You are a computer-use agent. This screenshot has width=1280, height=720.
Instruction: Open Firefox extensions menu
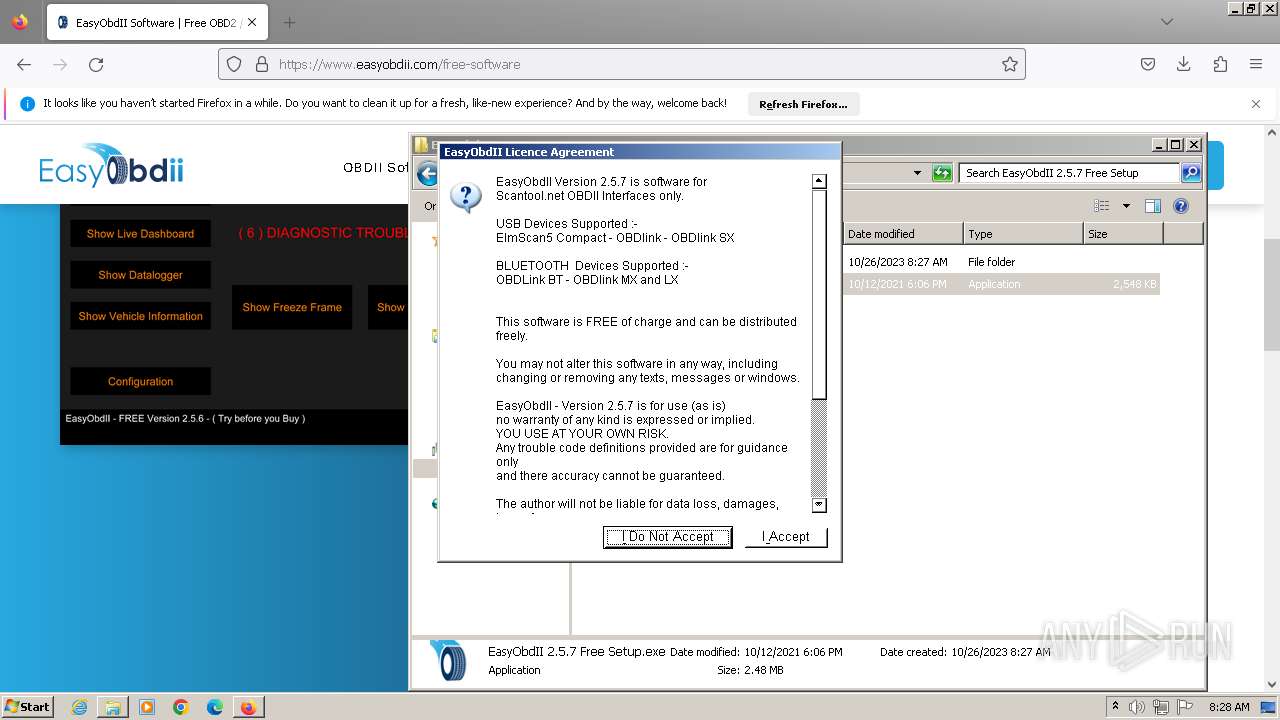point(1220,64)
